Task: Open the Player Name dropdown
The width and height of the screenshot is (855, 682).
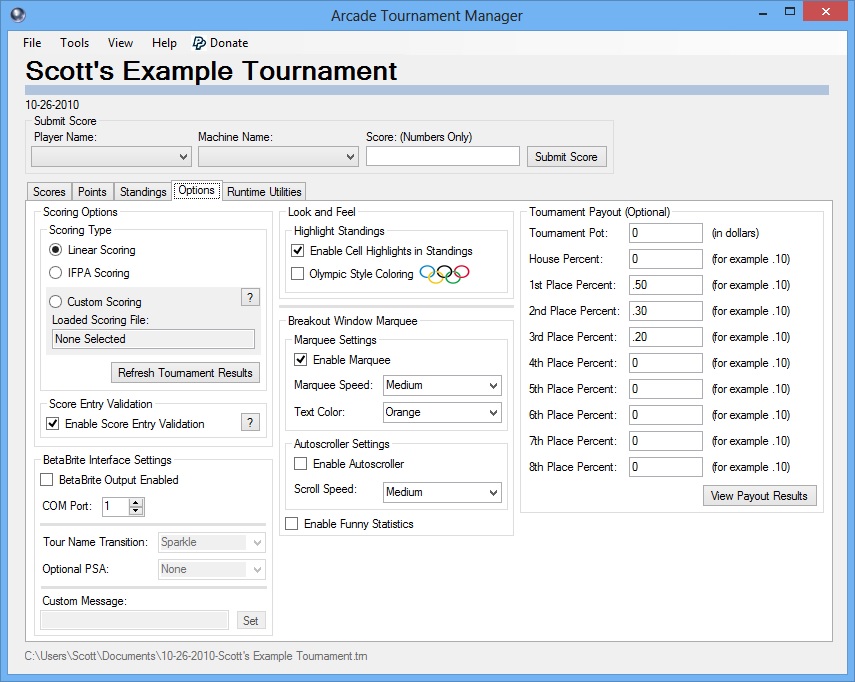Action: coord(111,157)
